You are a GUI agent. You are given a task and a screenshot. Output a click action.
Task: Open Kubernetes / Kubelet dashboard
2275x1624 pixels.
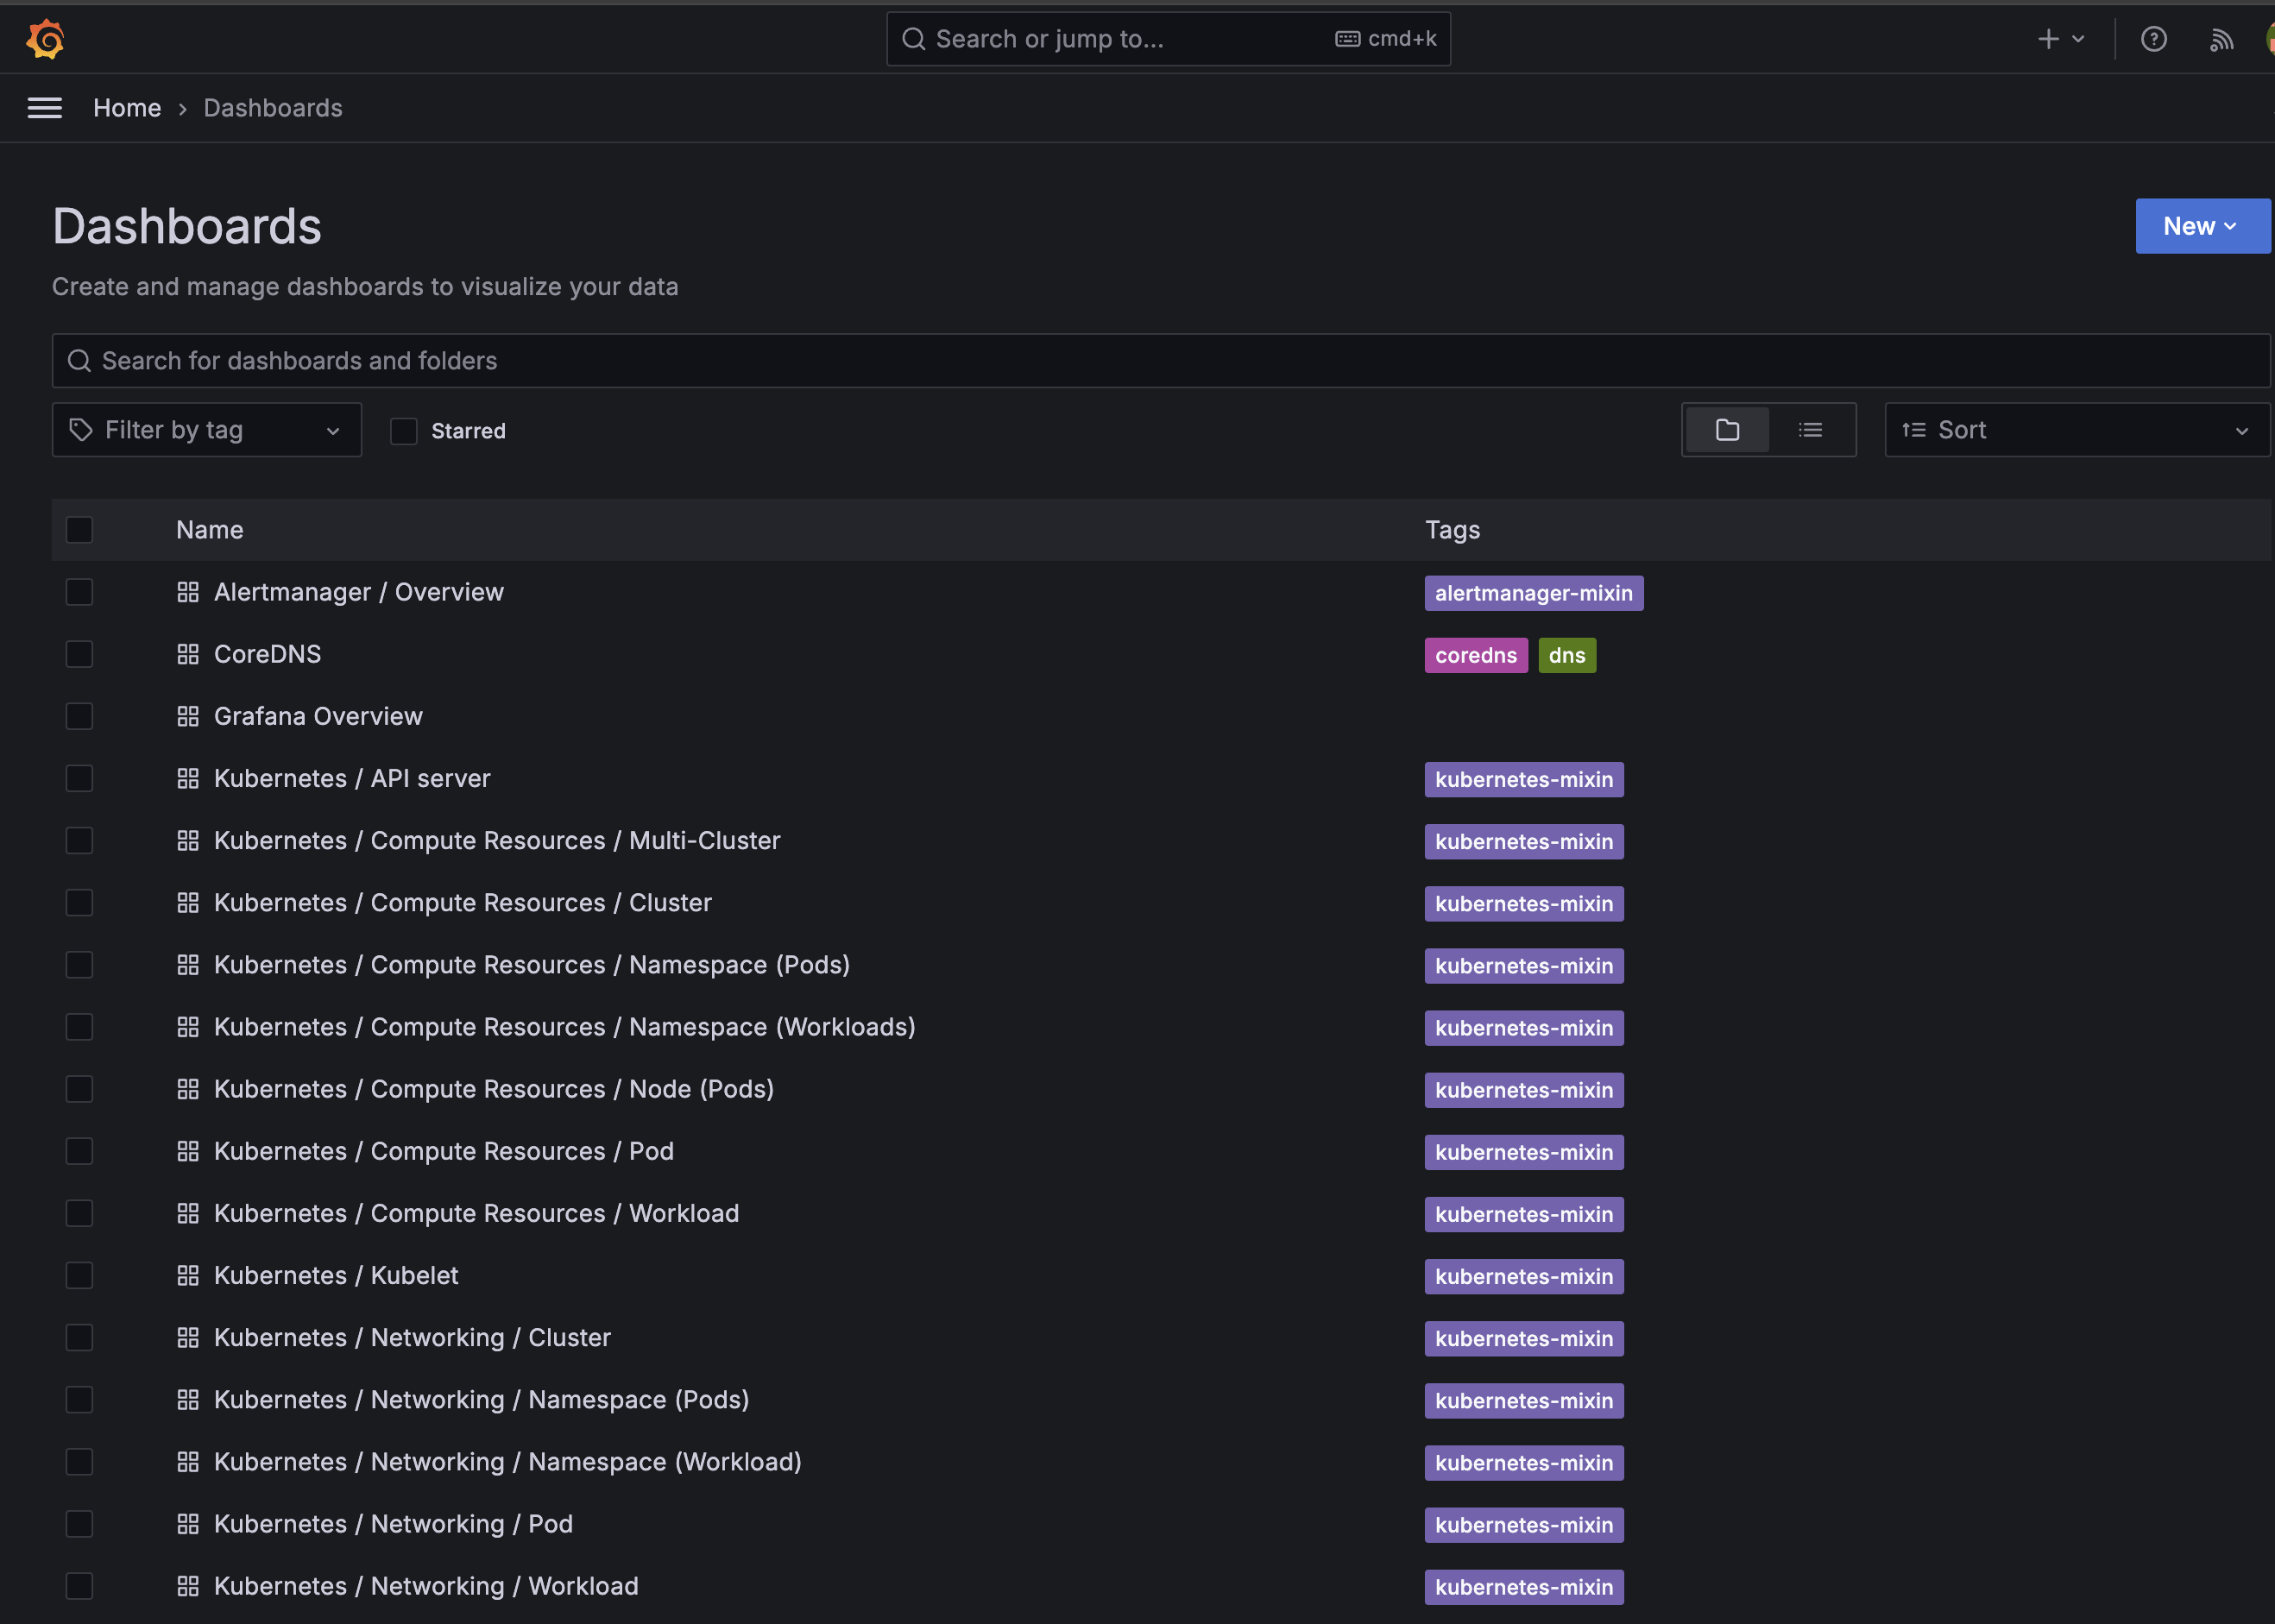(336, 1275)
